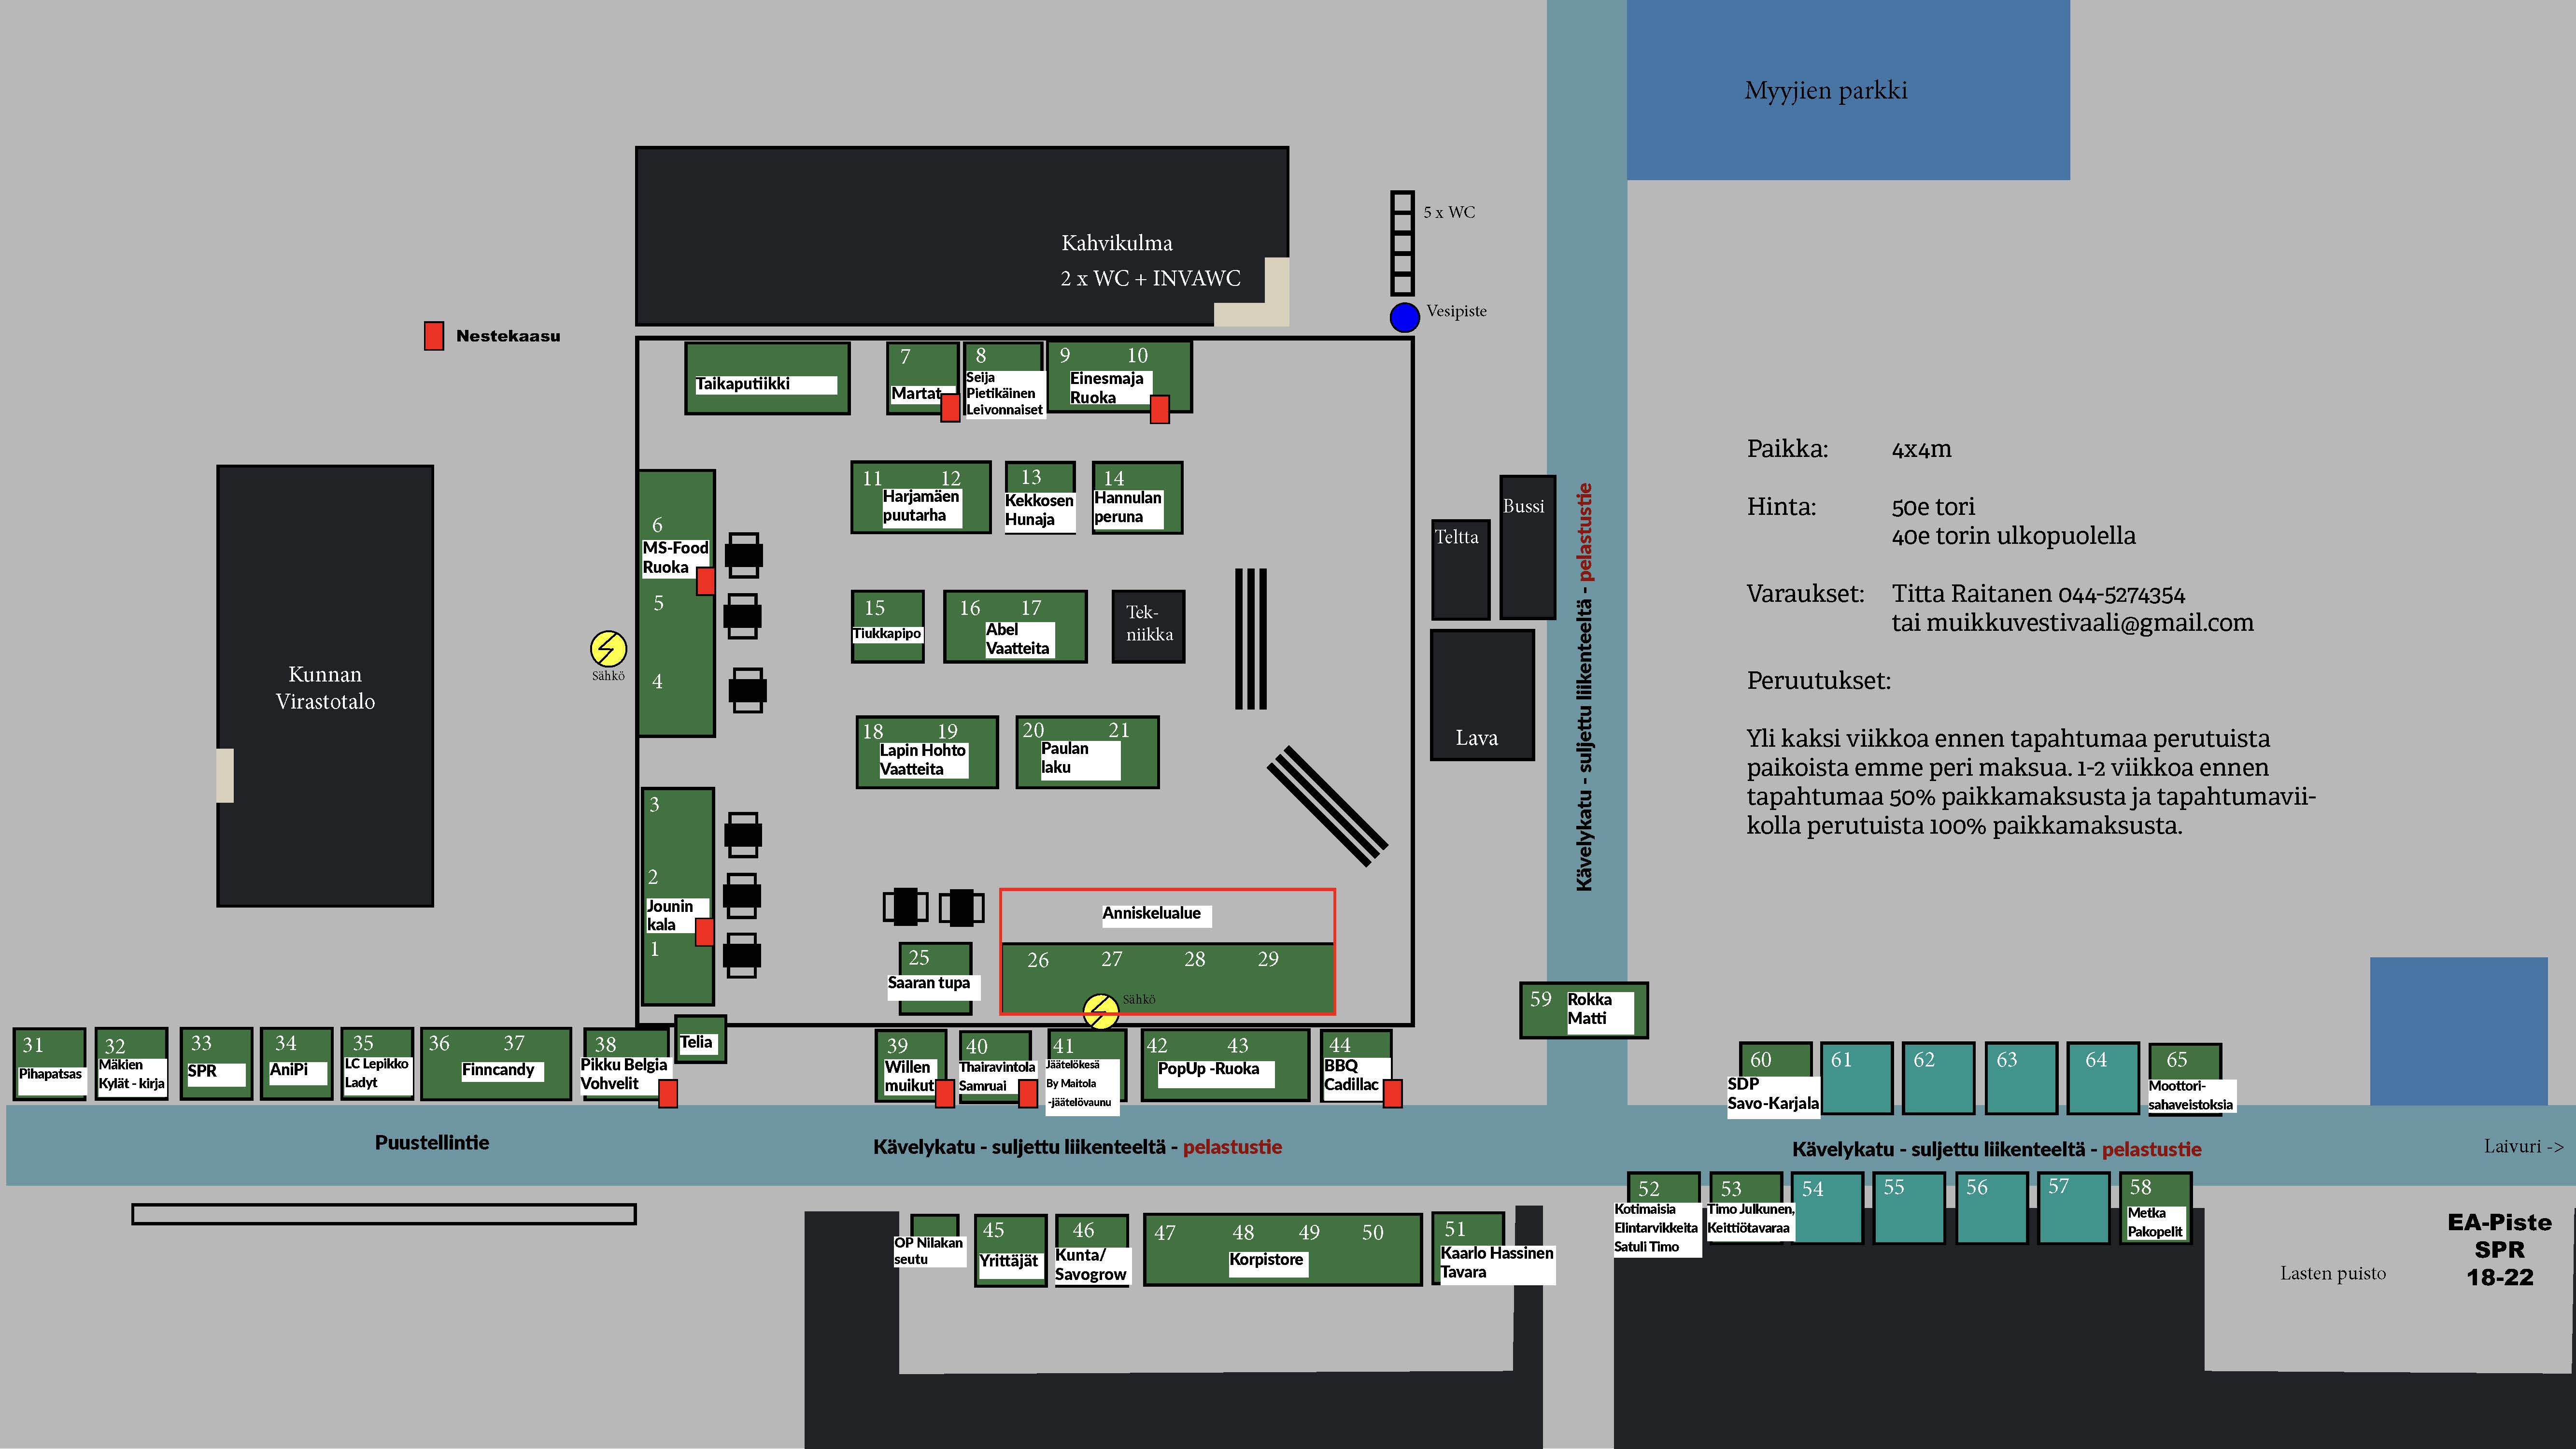Screen dimensions: 2576x1449
Task: Select stall 15 Tiukkapipo
Action: tap(887, 626)
